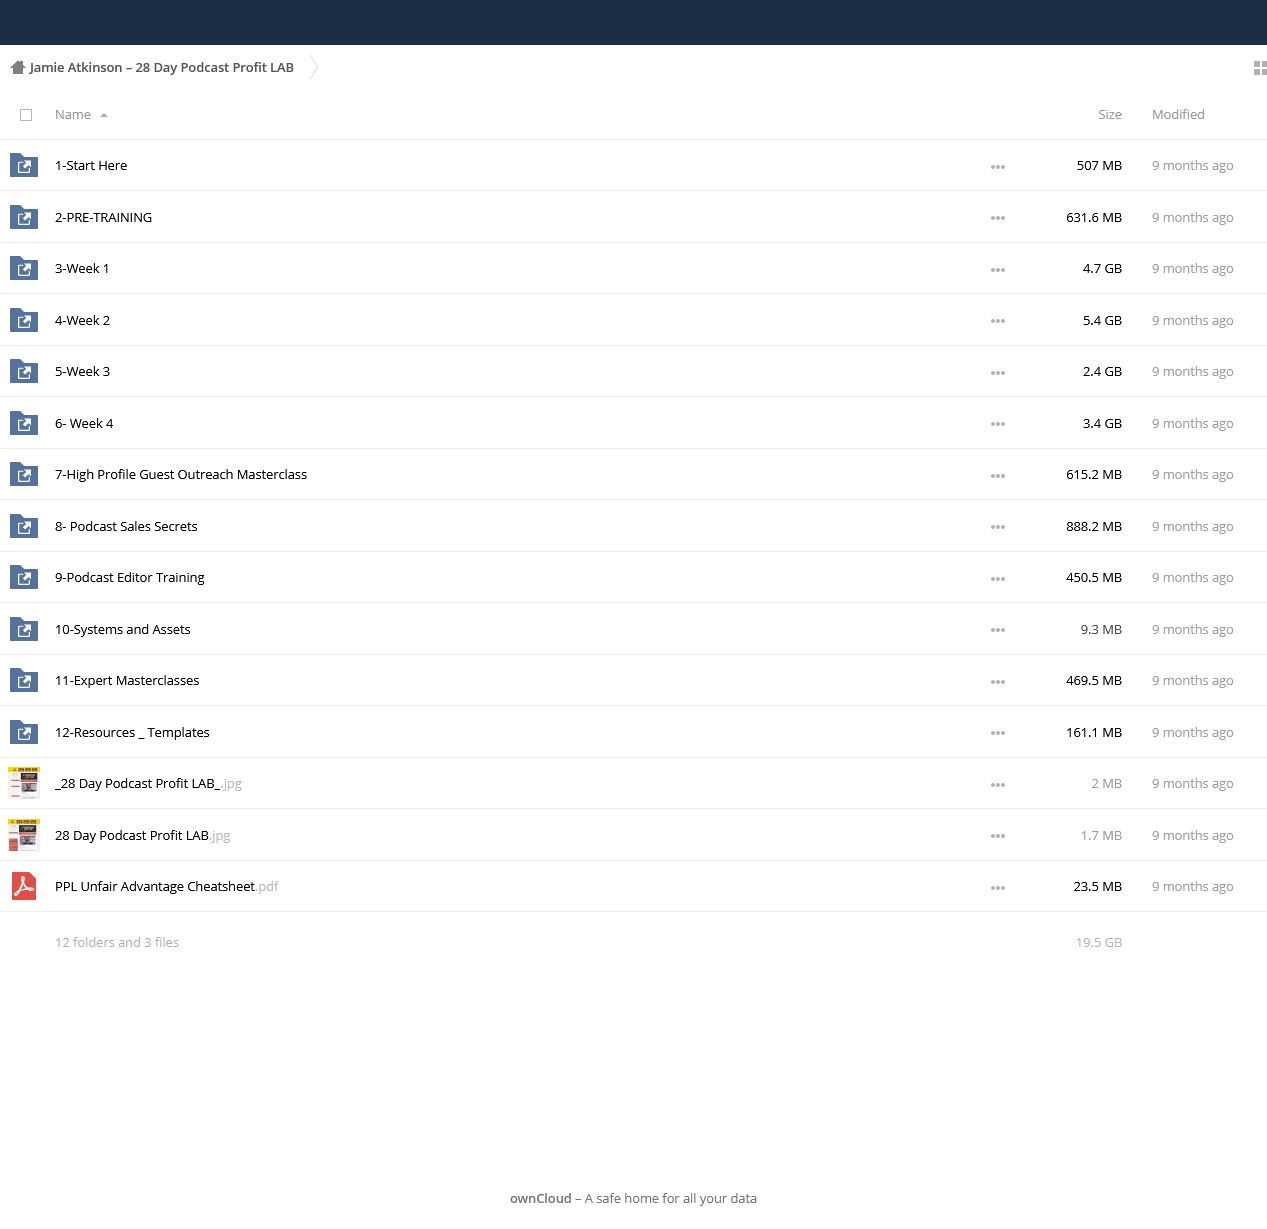Click the folder icon for 12-Resources _ Templates
The image size is (1267, 1229).
24,732
